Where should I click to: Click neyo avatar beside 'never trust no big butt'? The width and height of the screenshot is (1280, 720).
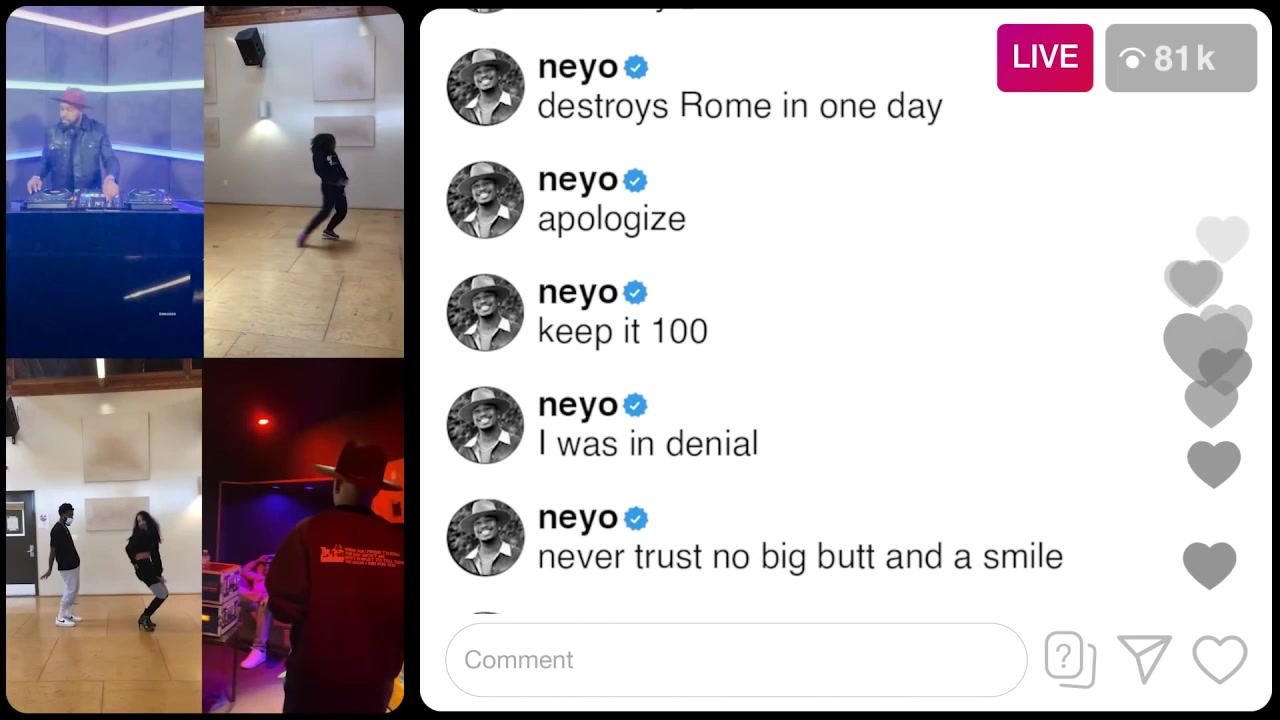(485, 538)
